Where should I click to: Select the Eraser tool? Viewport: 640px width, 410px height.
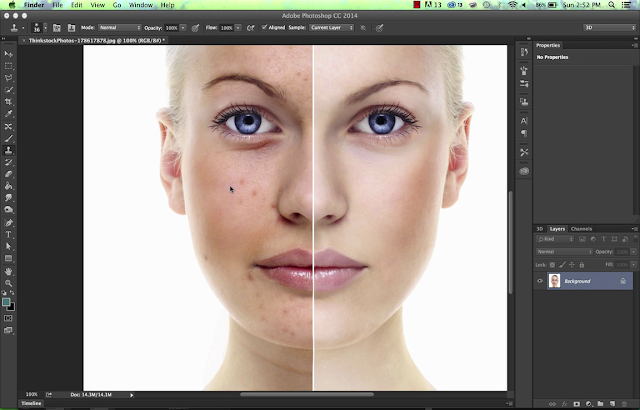(8, 174)
